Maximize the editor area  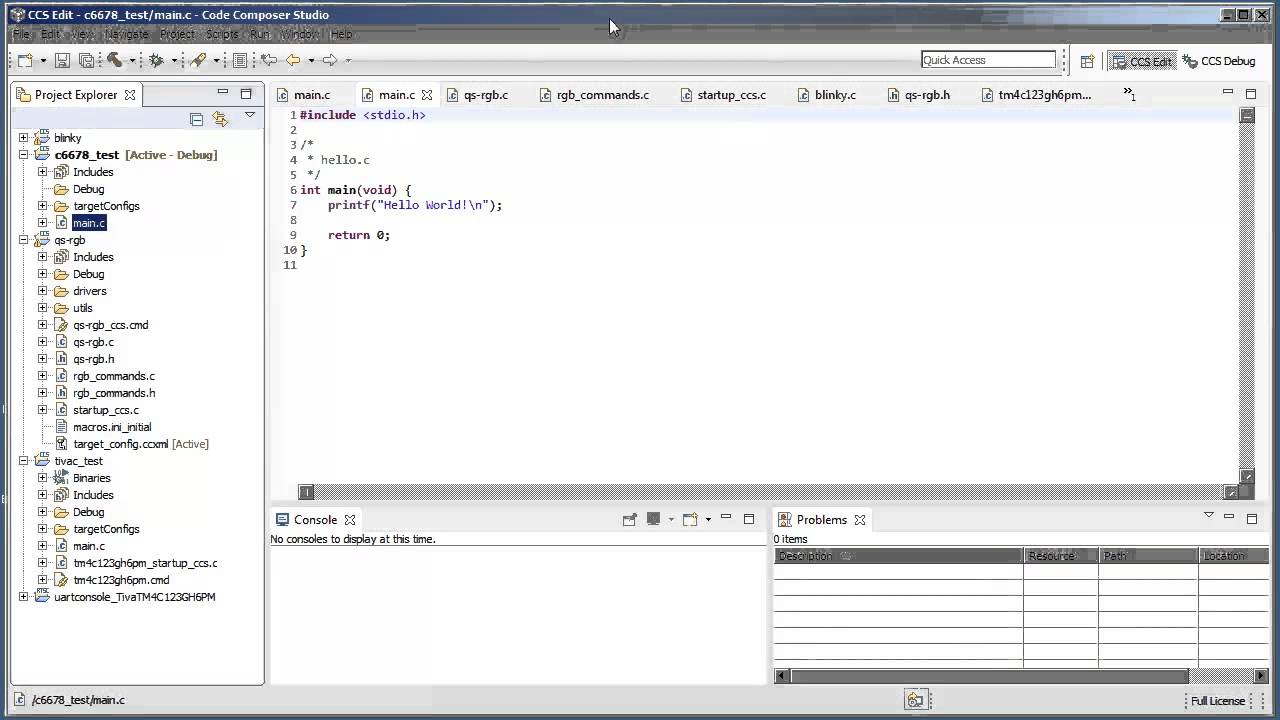click(1251, 93)
